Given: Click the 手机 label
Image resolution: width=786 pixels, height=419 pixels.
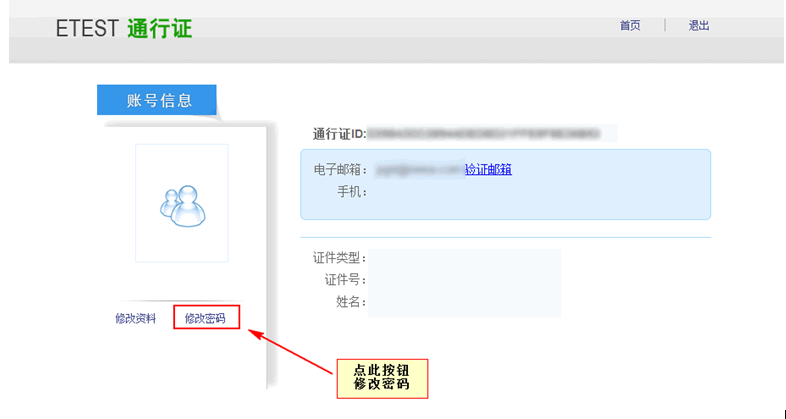Looking at the screenshot, I should [353, 191].
